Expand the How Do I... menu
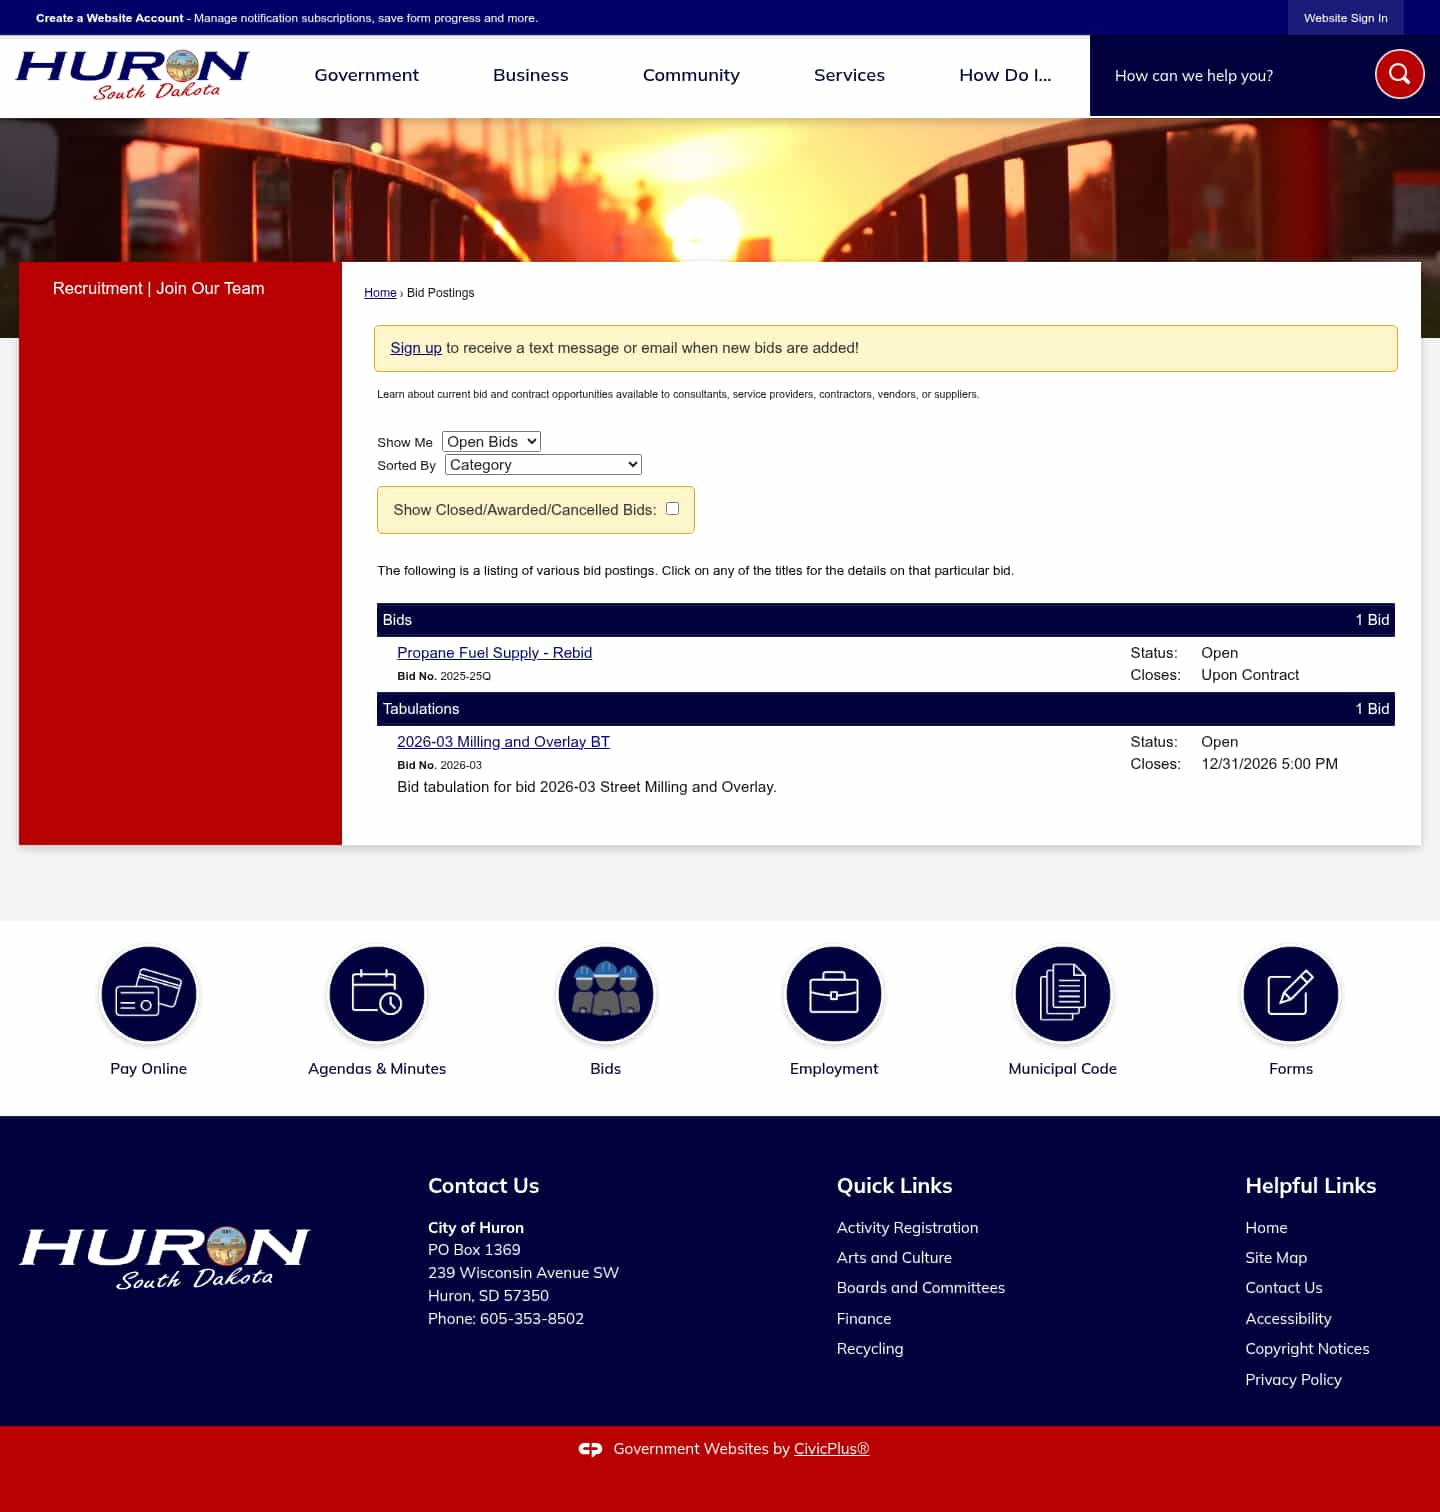The width and height of the screenshot is (1440, 1512). (x=1005, y=75)
